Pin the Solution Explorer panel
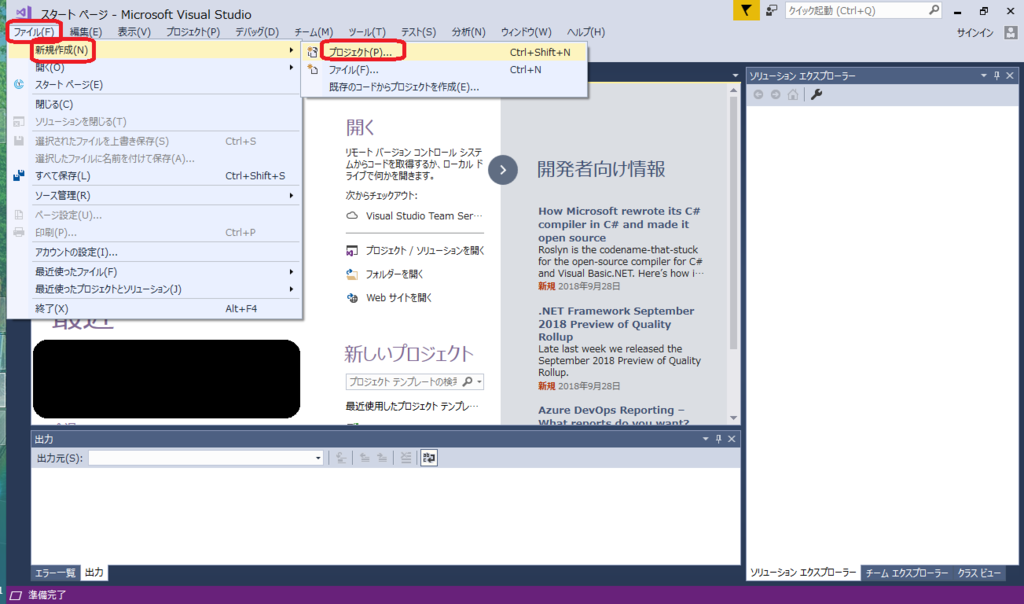 pos(997,76)
